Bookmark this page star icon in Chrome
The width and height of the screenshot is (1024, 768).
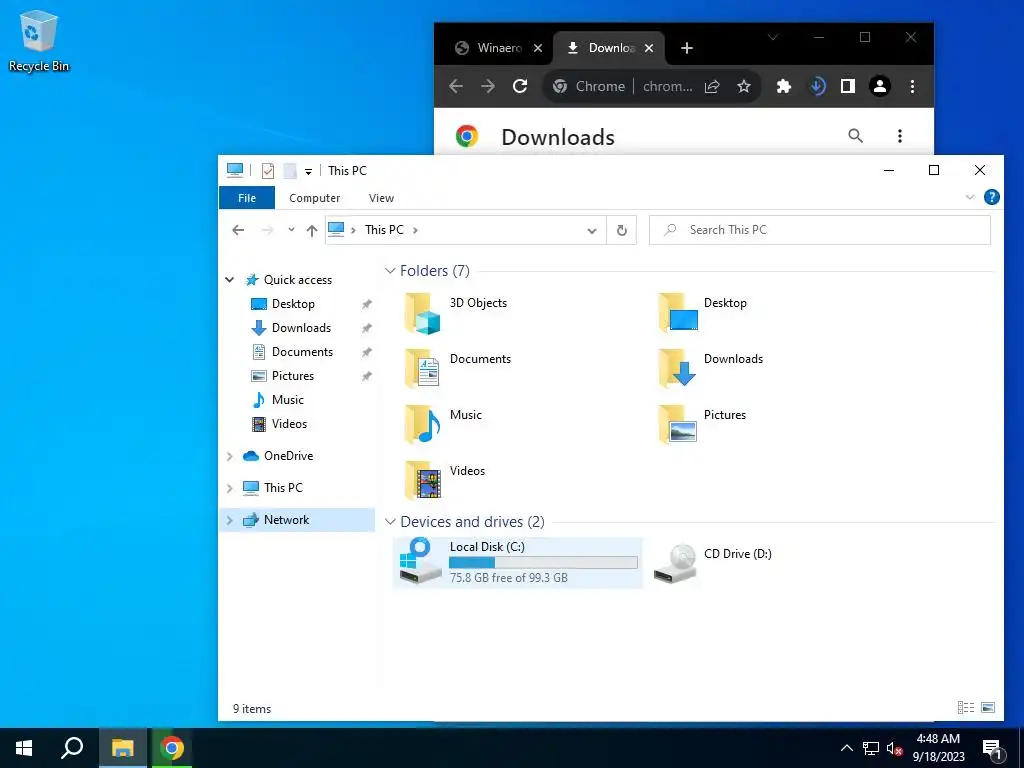744,86
